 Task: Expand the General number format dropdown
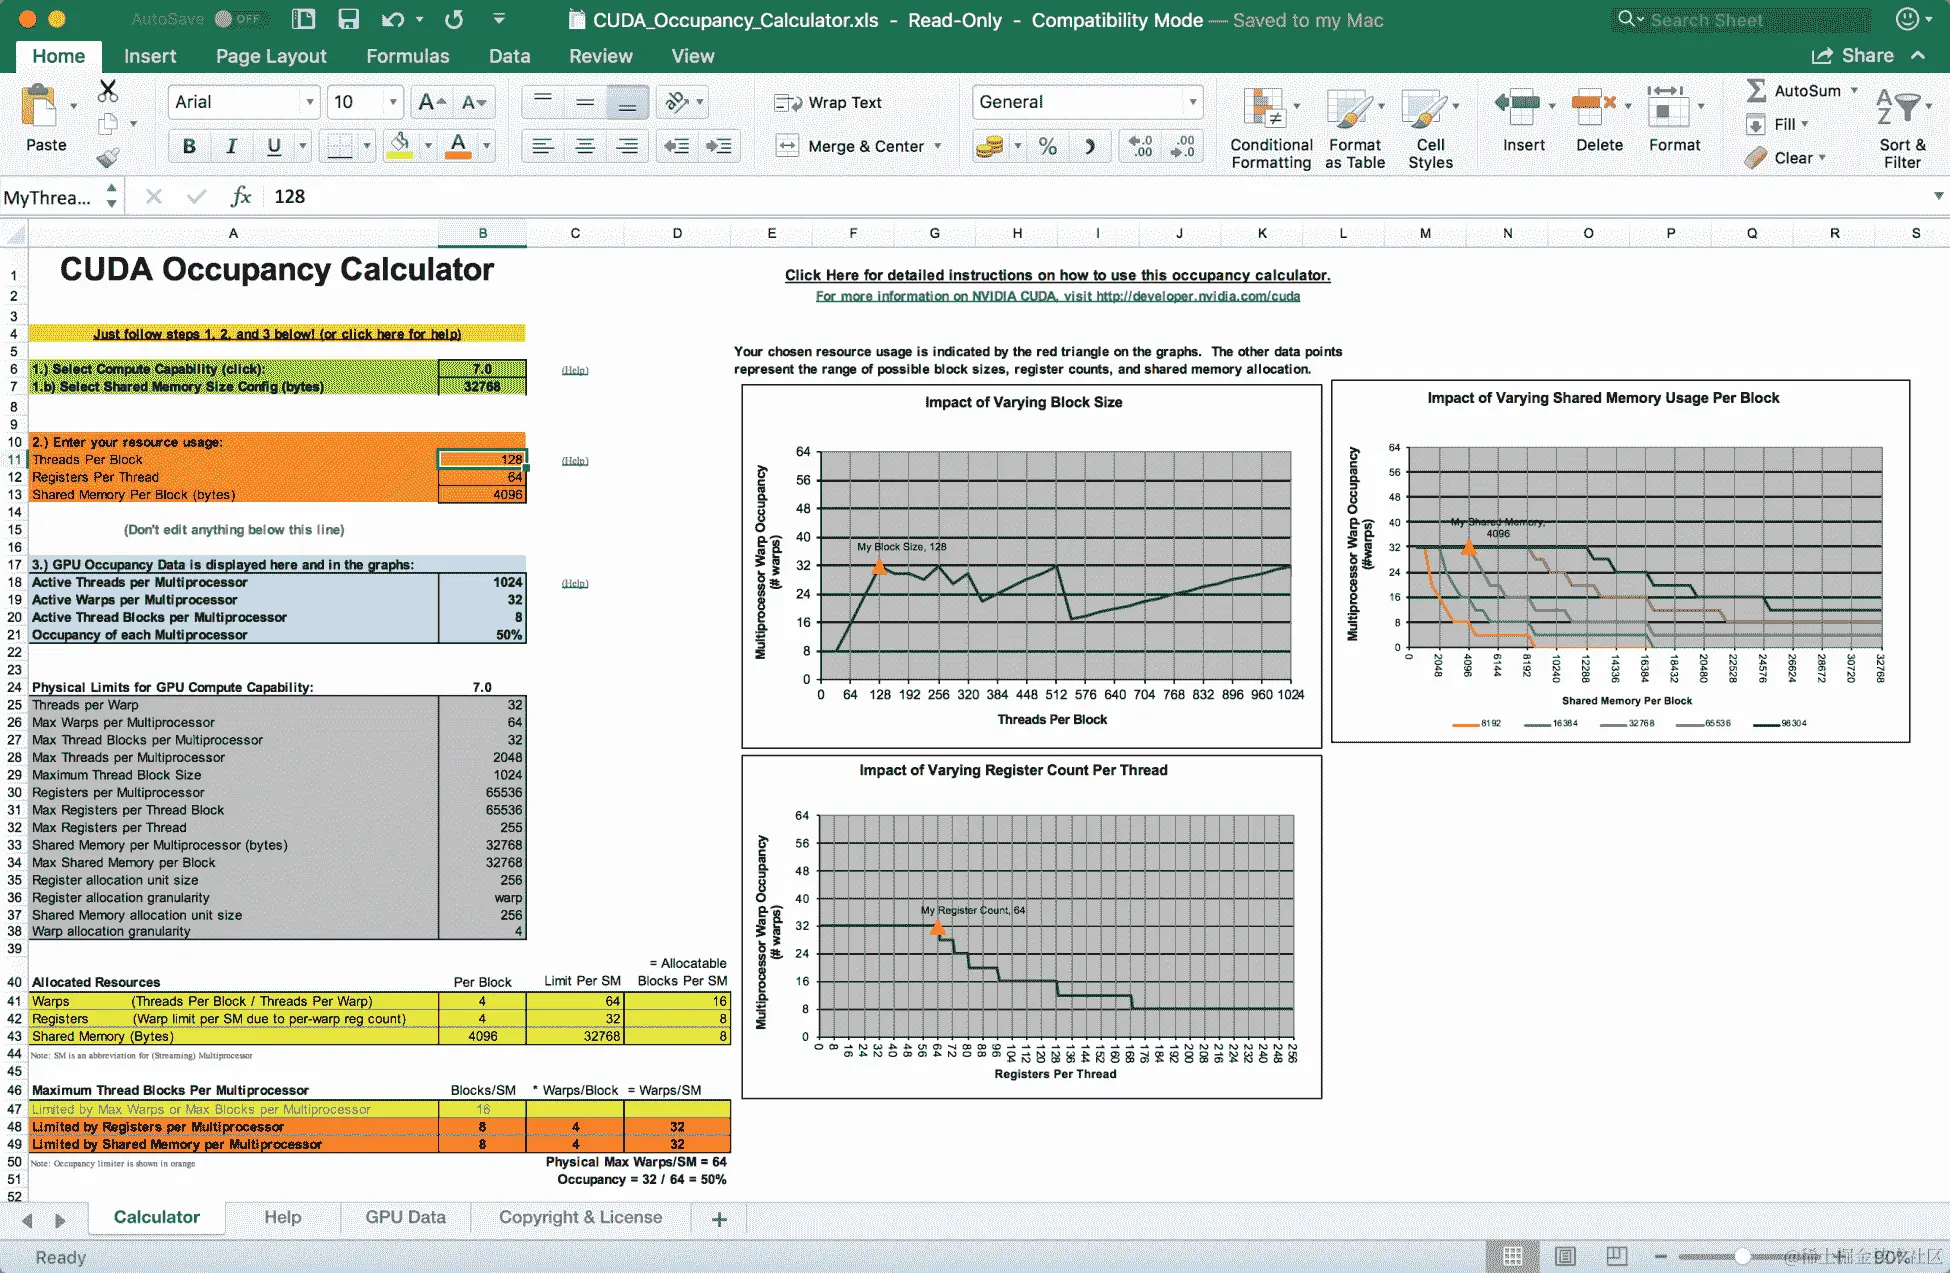coord(1192,102)
